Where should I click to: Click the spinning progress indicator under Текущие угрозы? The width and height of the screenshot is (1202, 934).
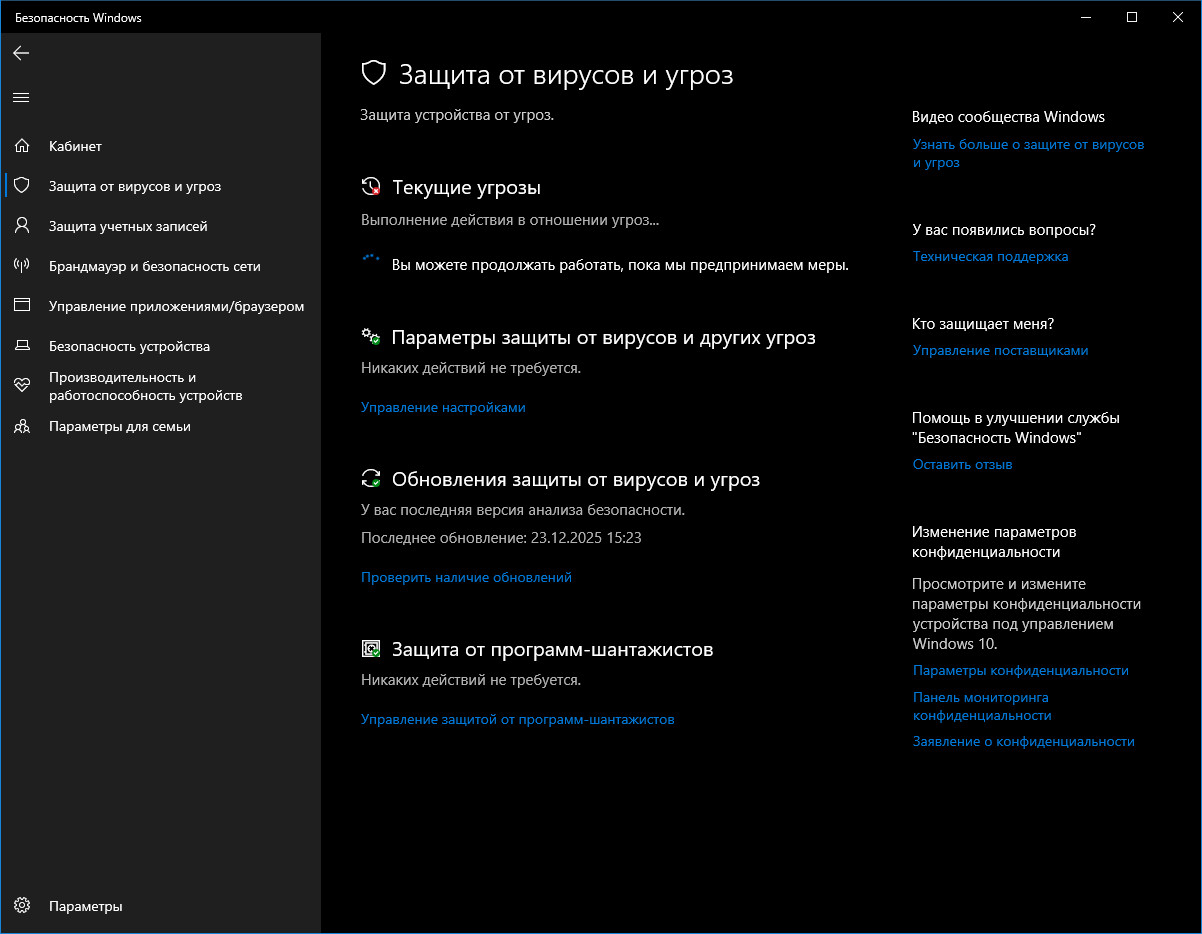pos(371,259)
